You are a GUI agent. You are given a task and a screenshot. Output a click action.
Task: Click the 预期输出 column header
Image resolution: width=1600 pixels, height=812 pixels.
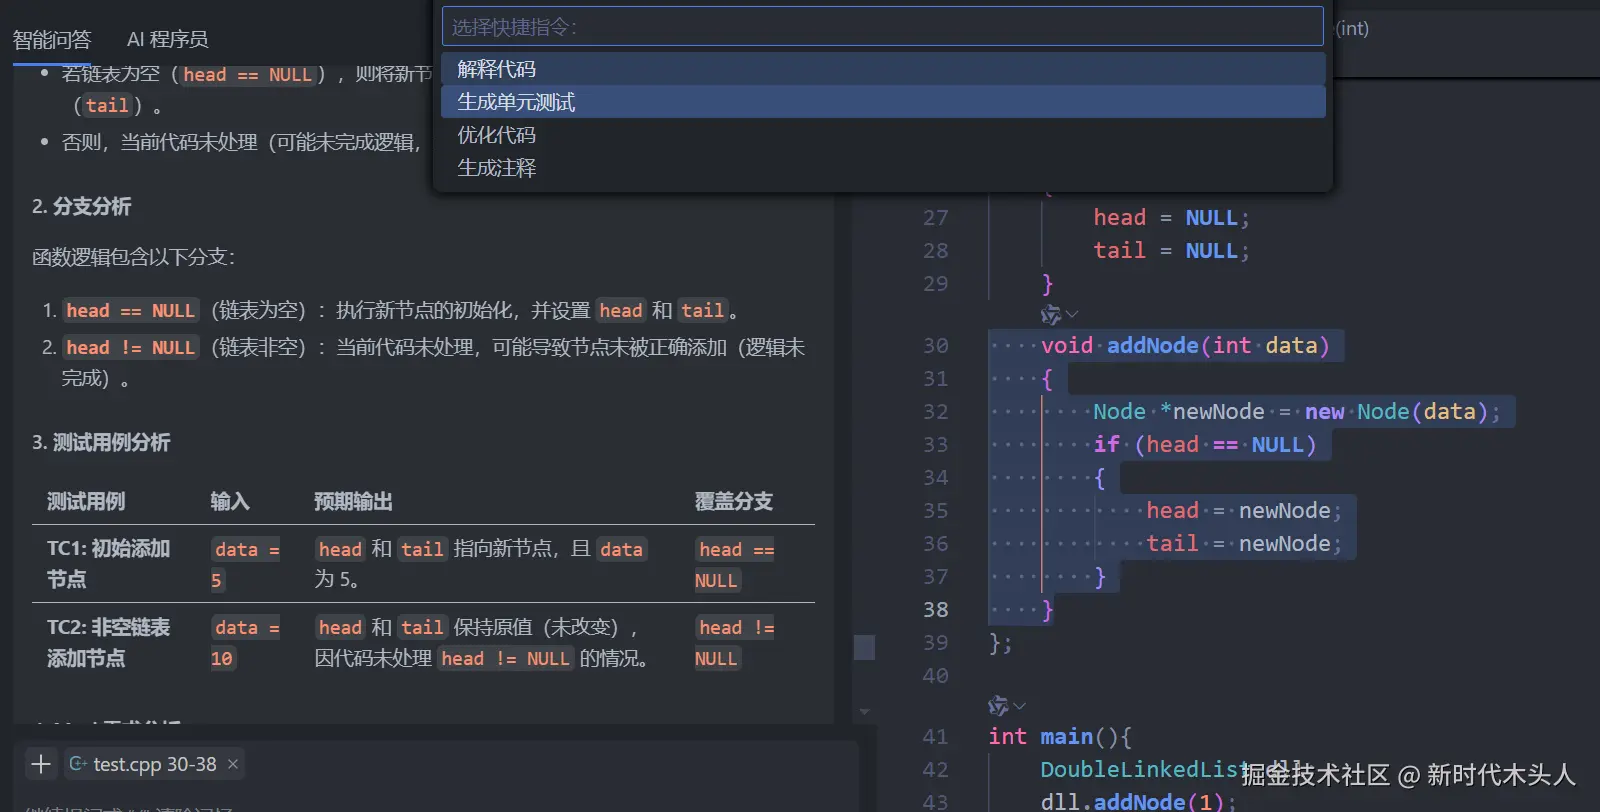click(x=353, y=502)
